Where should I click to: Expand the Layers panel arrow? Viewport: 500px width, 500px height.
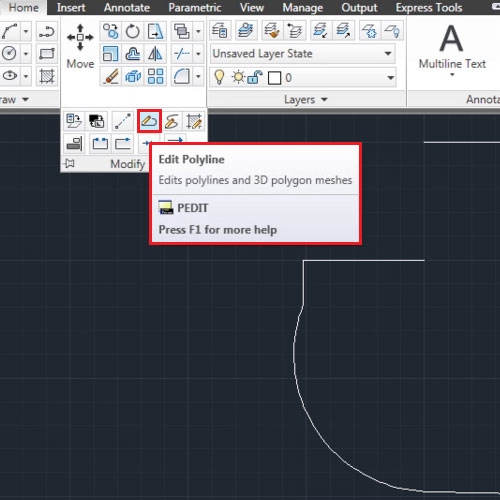pos(324,99)
